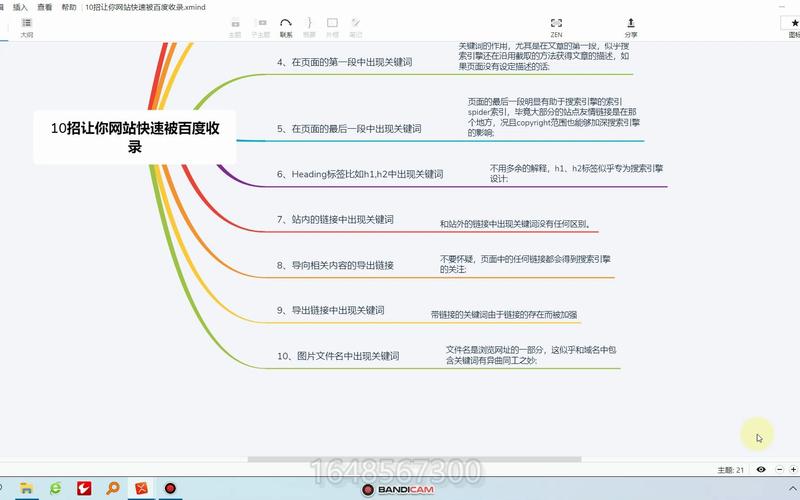Click the zoom in plus button

pyautogui.click(x=793, y=469)
